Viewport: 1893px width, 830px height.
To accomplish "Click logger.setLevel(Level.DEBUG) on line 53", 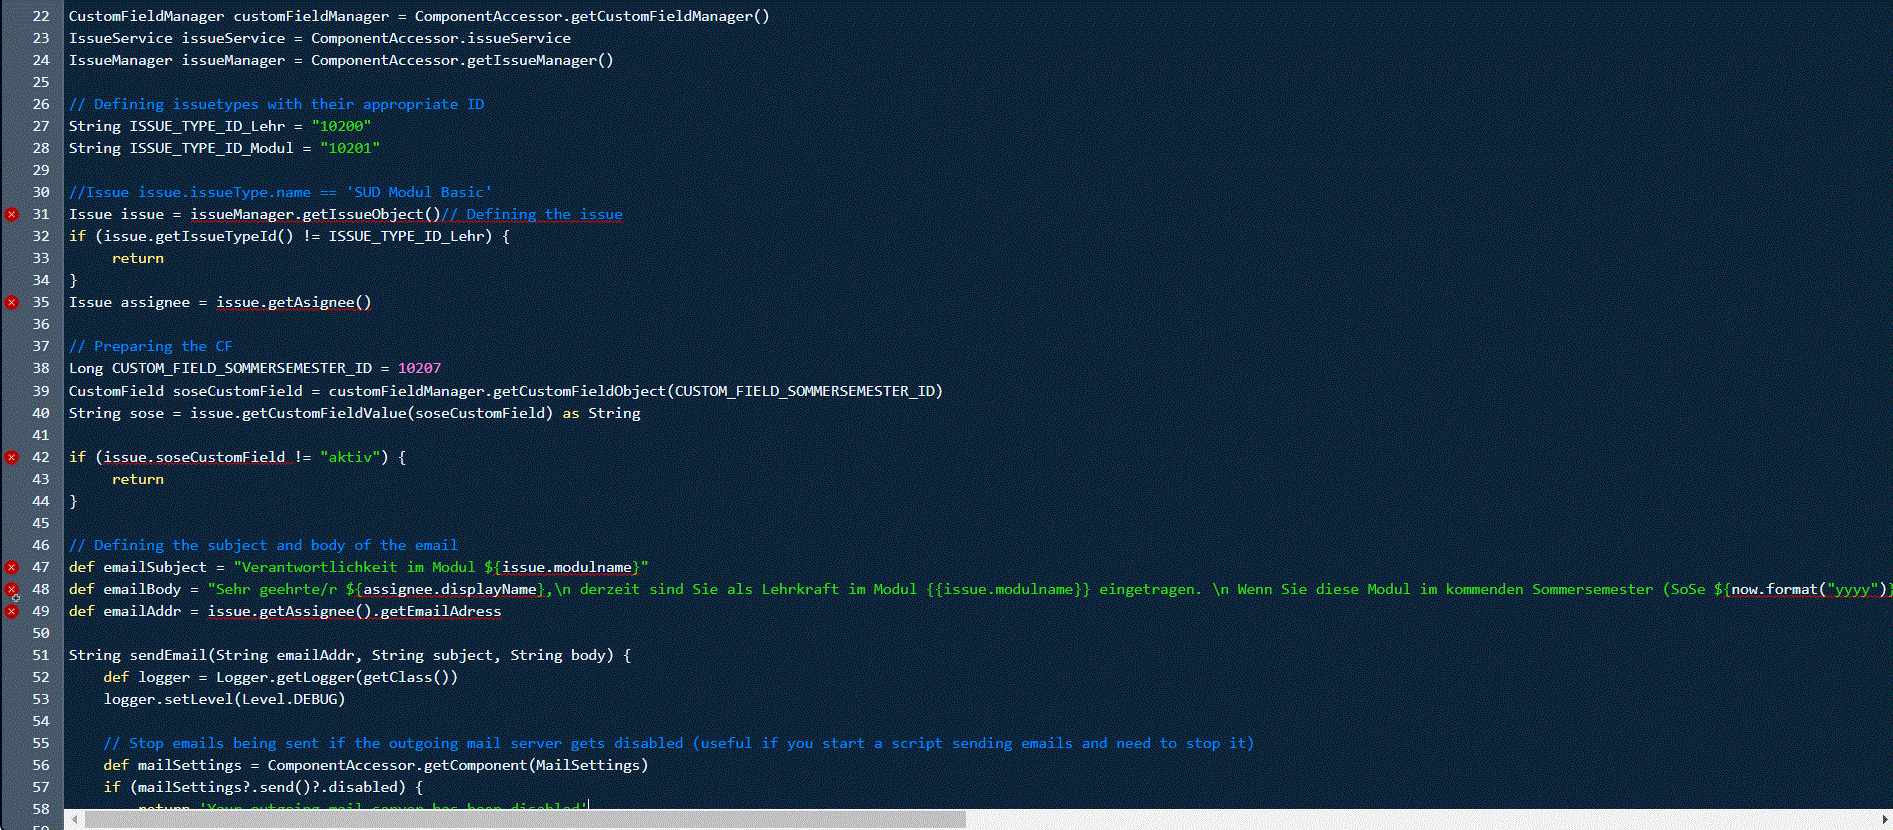I will coord(224,699).
